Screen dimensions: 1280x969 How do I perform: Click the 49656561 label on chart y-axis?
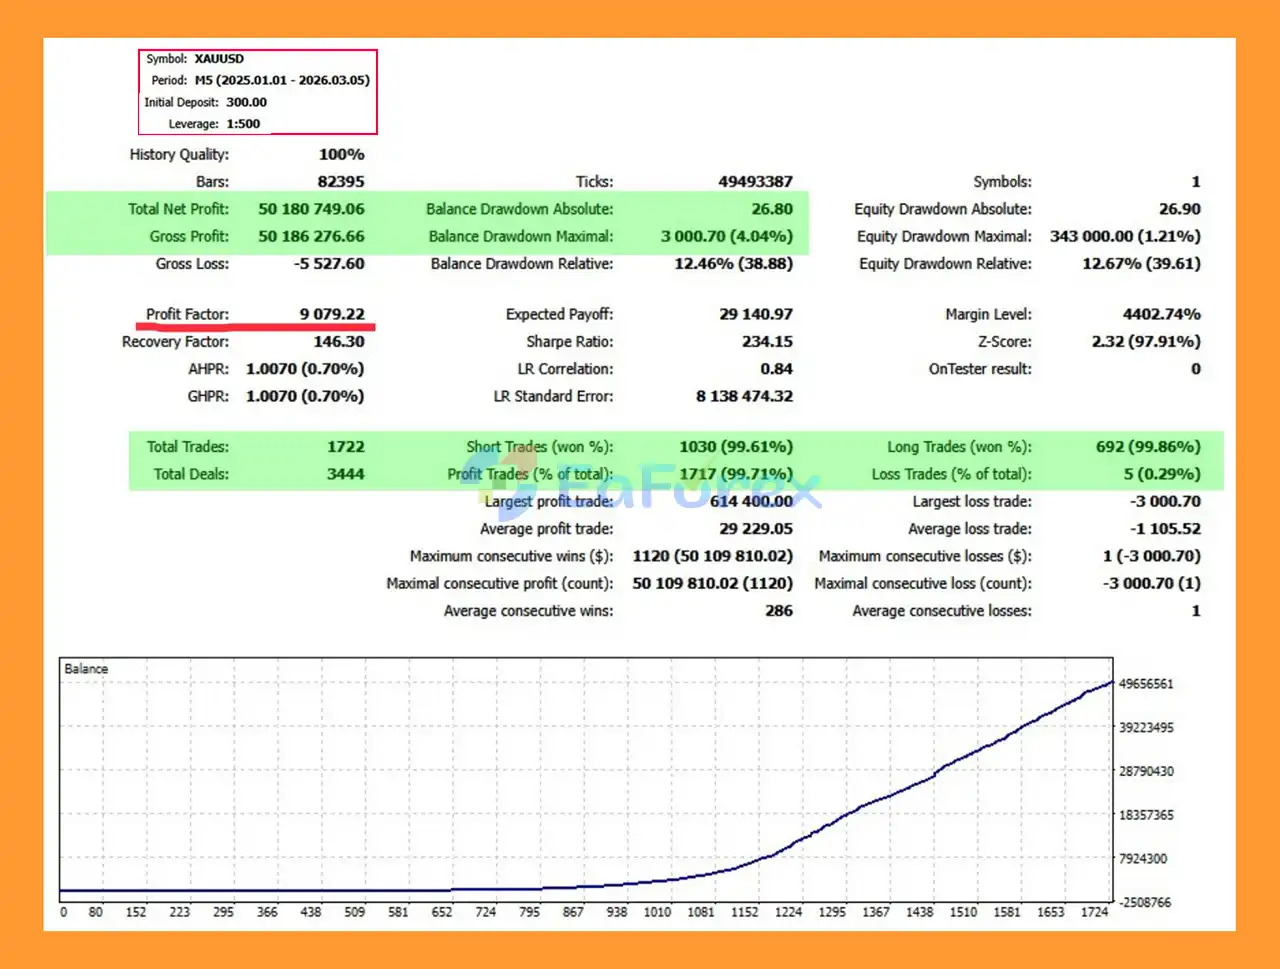click(x=1146, y=684)
